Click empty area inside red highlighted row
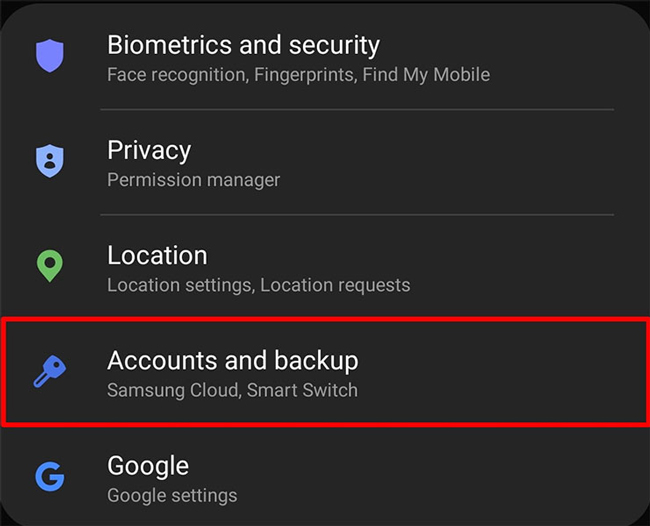The height and width of the screenshot is (526, 650). pos(497,372)
